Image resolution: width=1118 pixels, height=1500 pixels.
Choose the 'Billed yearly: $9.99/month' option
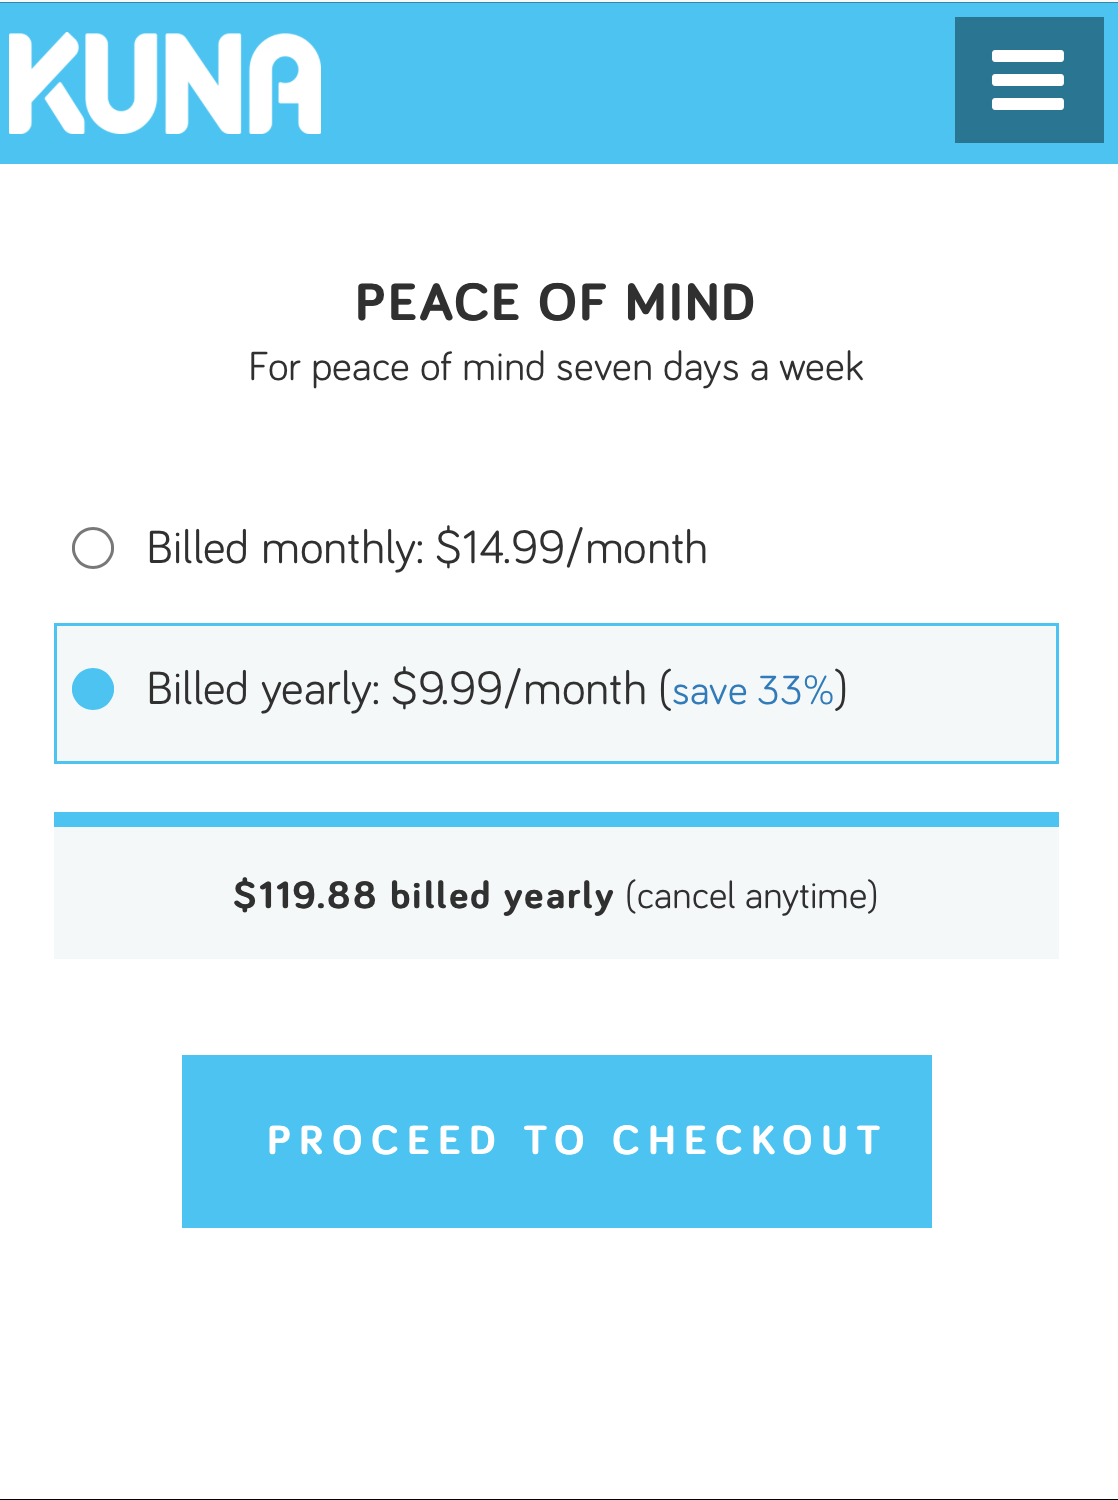pos(94,690)
